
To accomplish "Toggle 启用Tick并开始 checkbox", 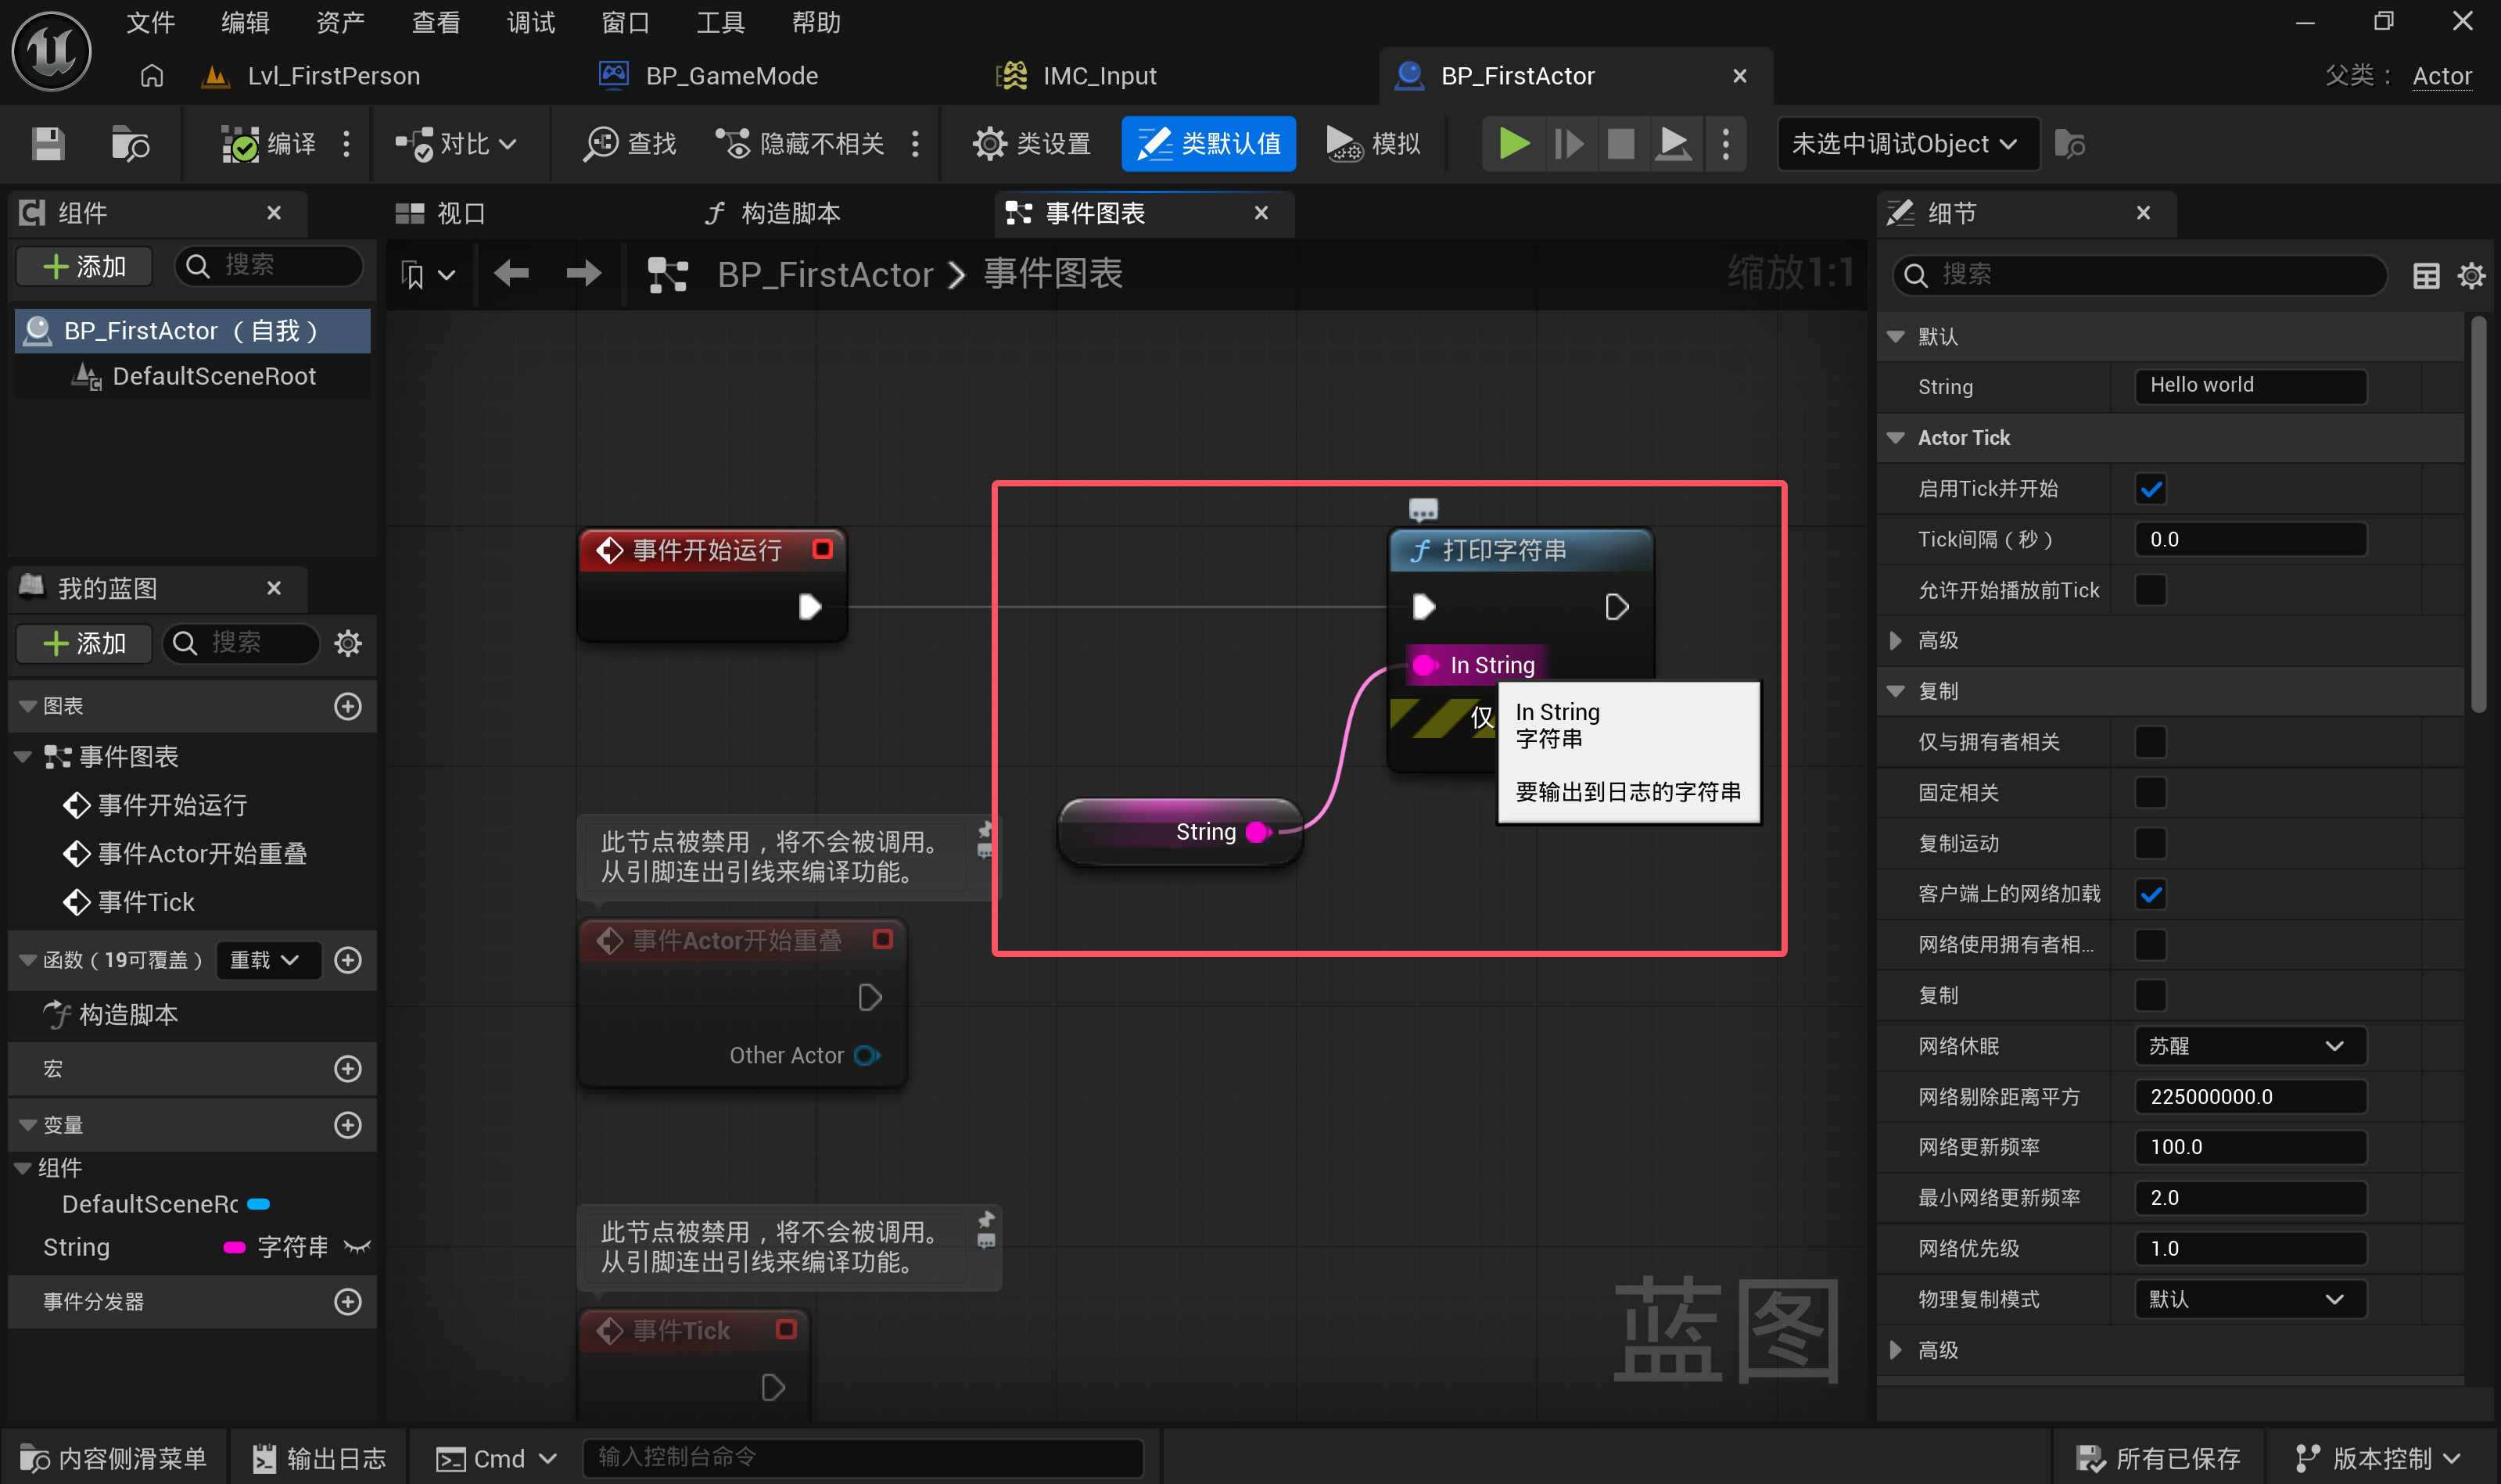I will (x=2150, y=489).
